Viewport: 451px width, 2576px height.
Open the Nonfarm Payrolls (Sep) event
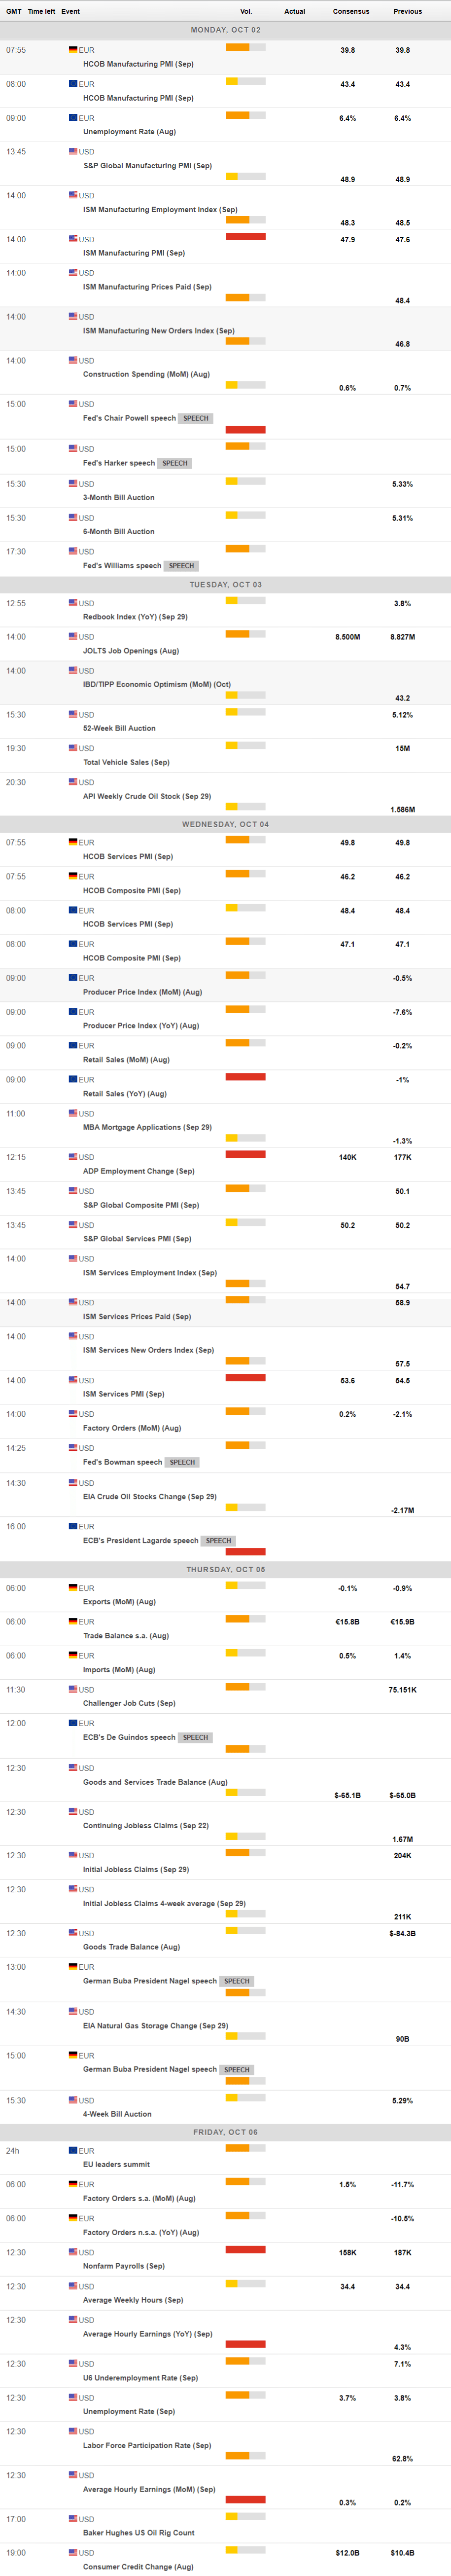tap(123, 2265)
